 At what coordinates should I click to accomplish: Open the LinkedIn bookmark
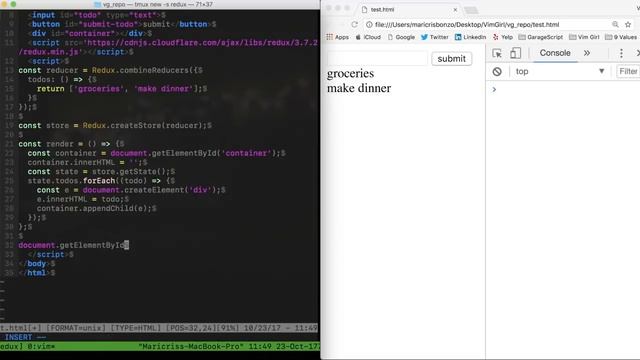[470, 37]
